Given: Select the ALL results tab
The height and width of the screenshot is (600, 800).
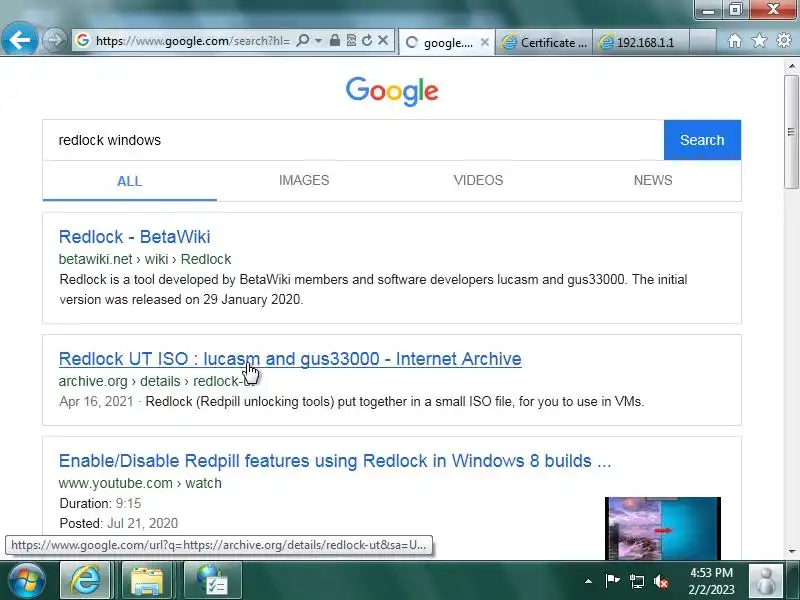Looking at the screenshot, I should click(130, 181).
